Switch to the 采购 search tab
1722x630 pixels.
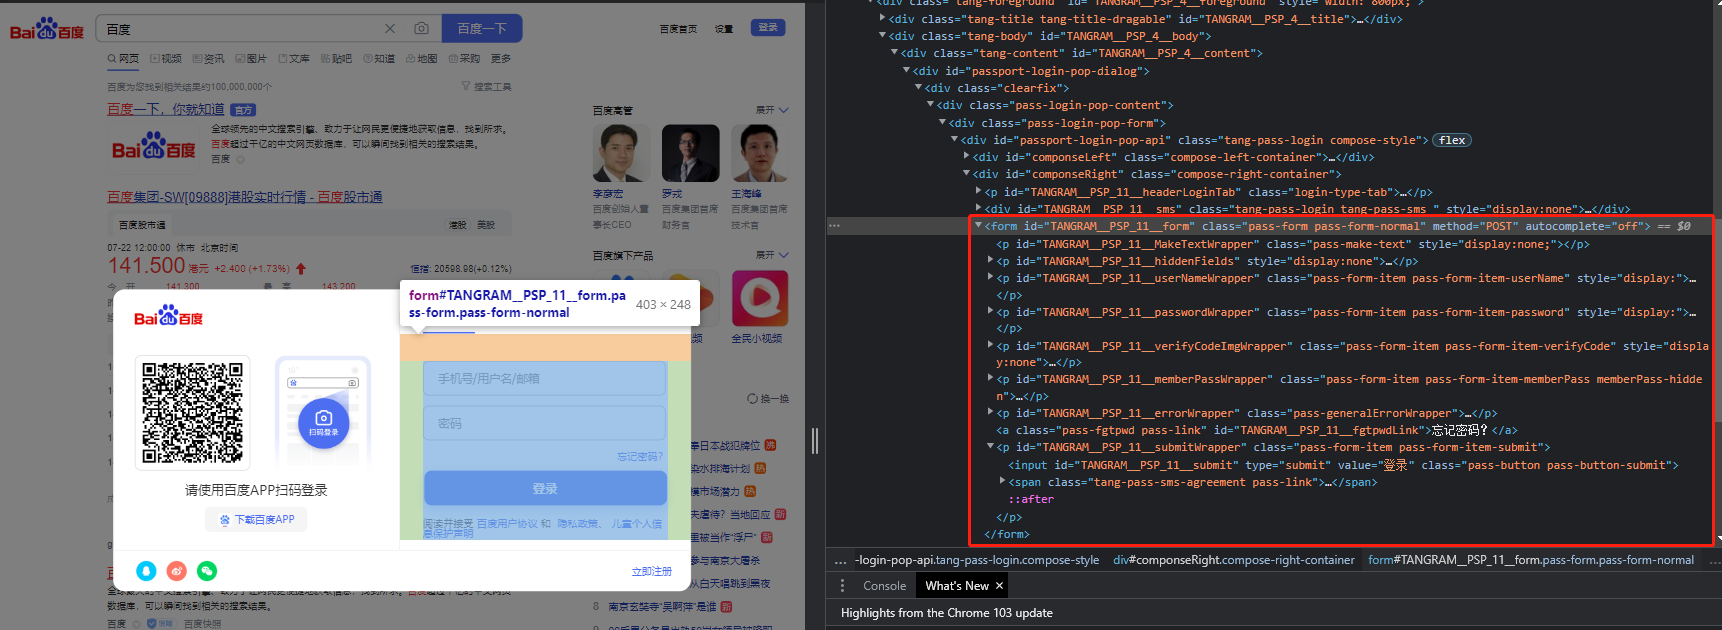pyautogui.click(x=465, y=59)
